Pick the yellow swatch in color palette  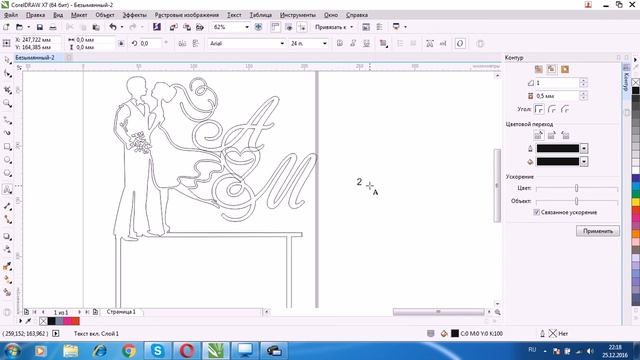(636, 202)
